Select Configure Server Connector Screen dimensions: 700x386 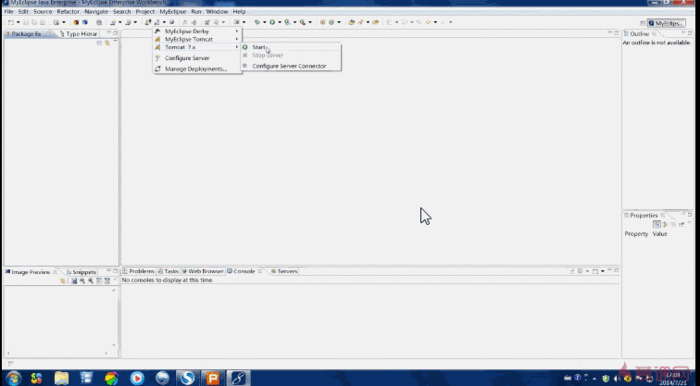coord(289,66)
